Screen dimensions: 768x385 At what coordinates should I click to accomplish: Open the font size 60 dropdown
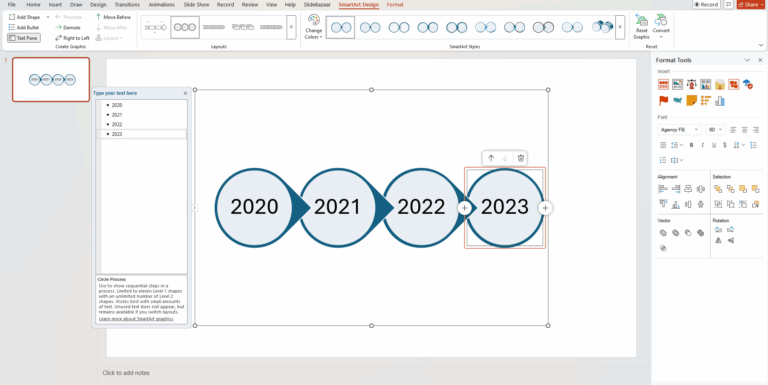tap(715, 130)
